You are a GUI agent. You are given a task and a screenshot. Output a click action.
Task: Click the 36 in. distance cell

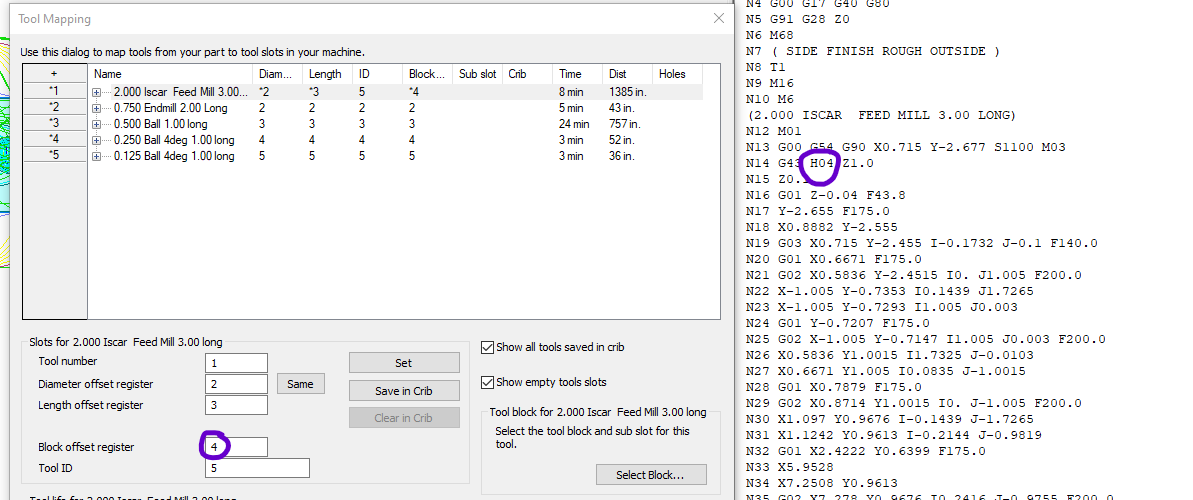pyautogui.click(x=621, y=157)
